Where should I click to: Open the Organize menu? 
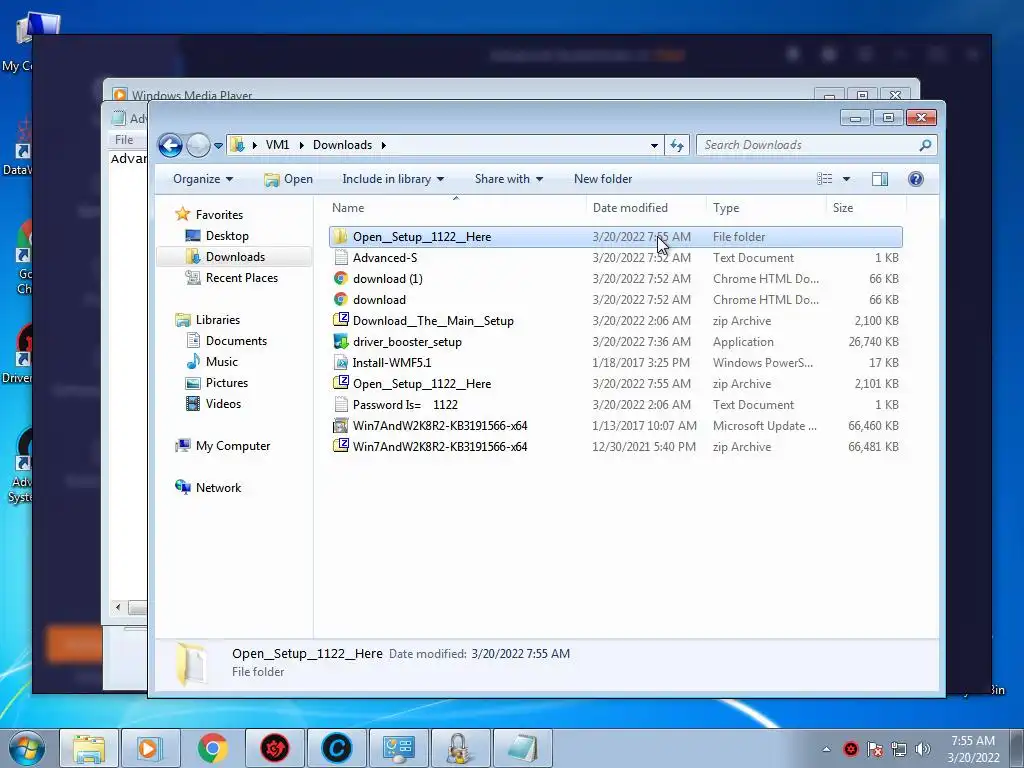point(203,179)
